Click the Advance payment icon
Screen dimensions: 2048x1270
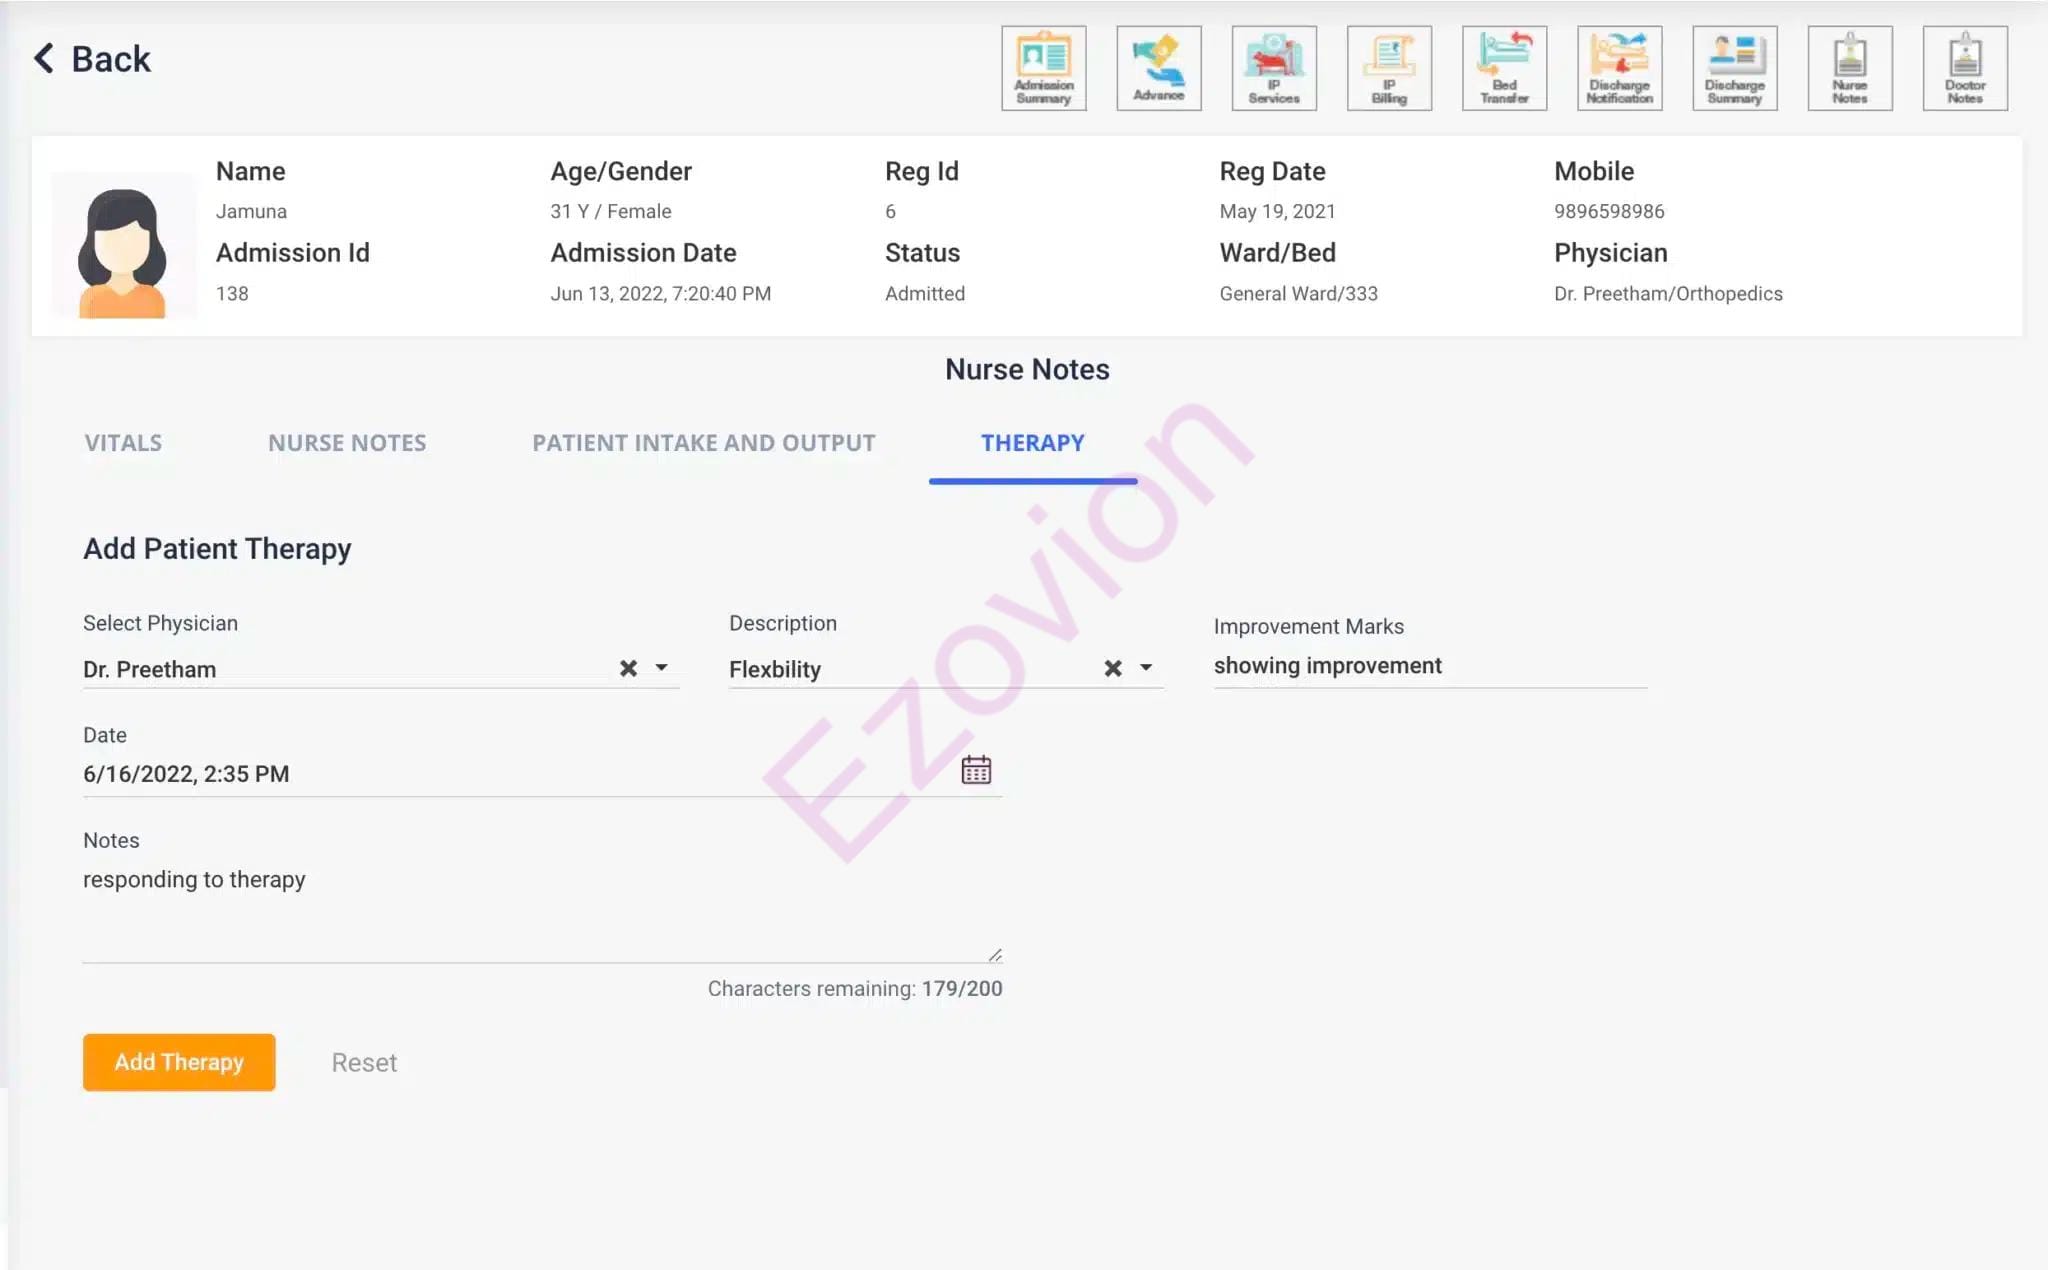click(x=1158, y=68)
